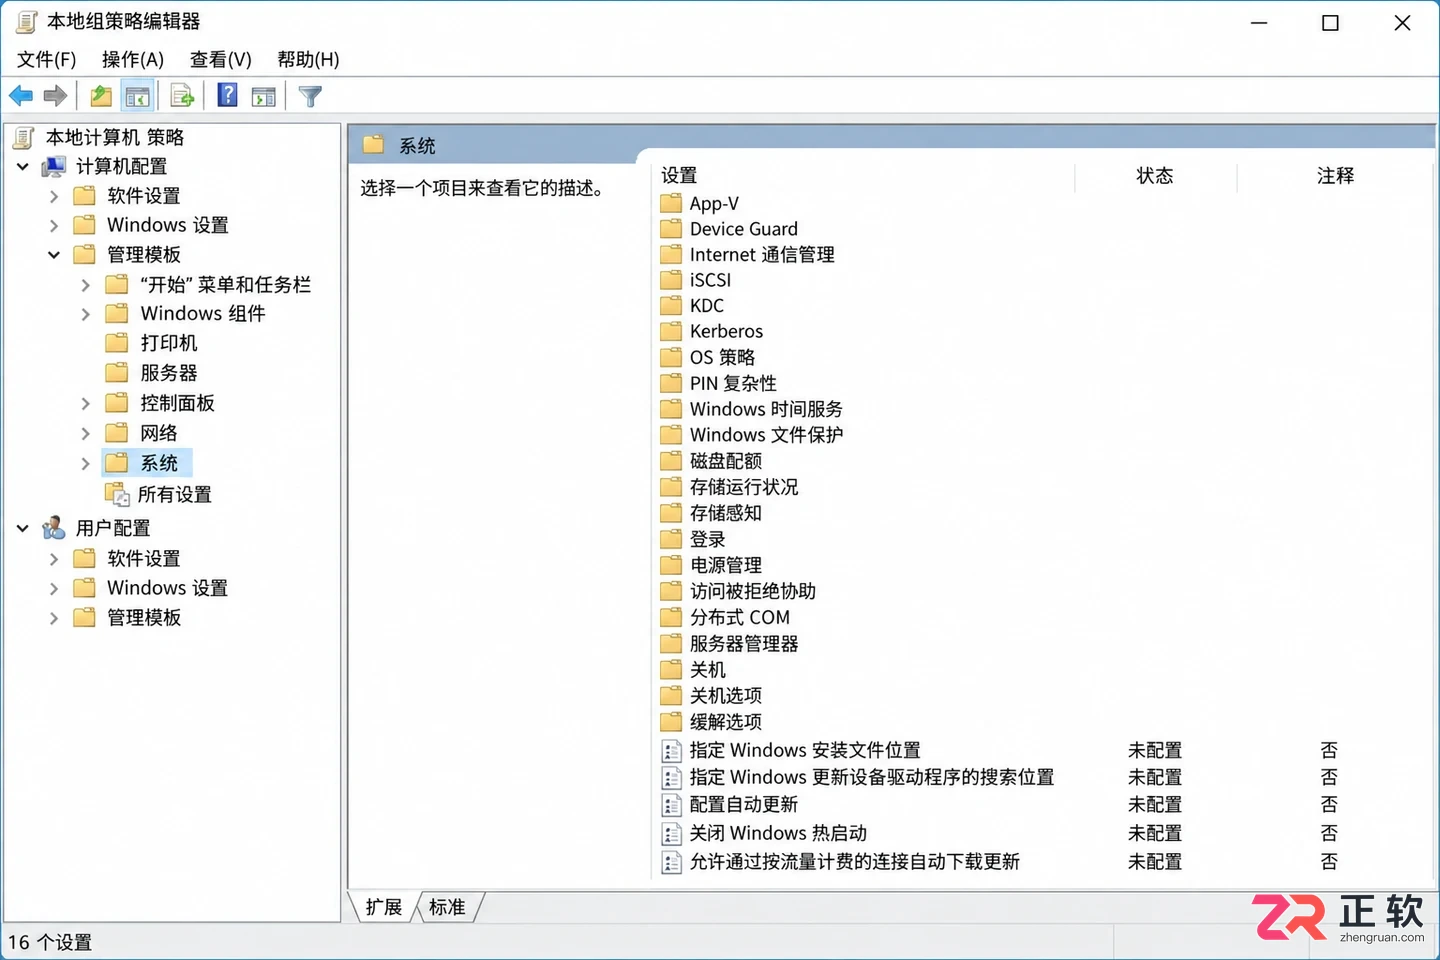This screenshot has height=960, width=1440.
Task: Expand the Windows 组件 tree node
Action: tap(86, 314)
